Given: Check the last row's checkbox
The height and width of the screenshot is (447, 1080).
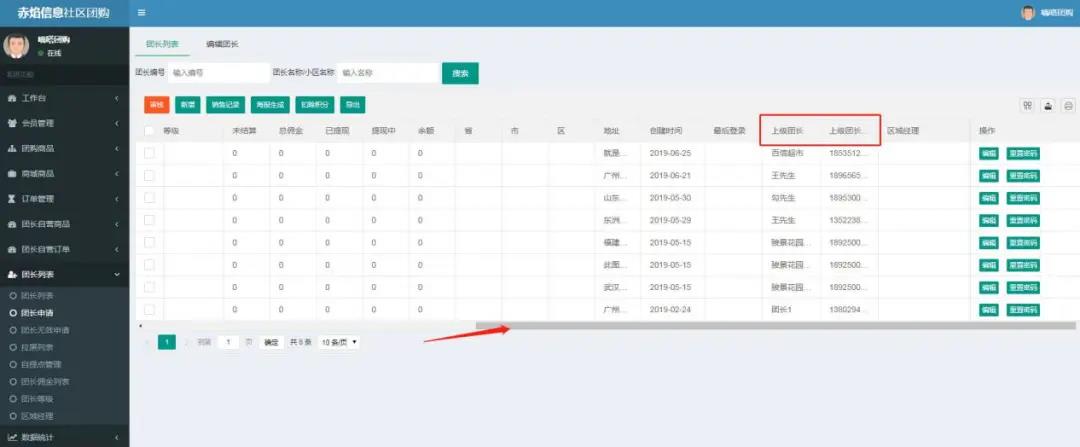Looking at the screenshot, I should 149,309.
